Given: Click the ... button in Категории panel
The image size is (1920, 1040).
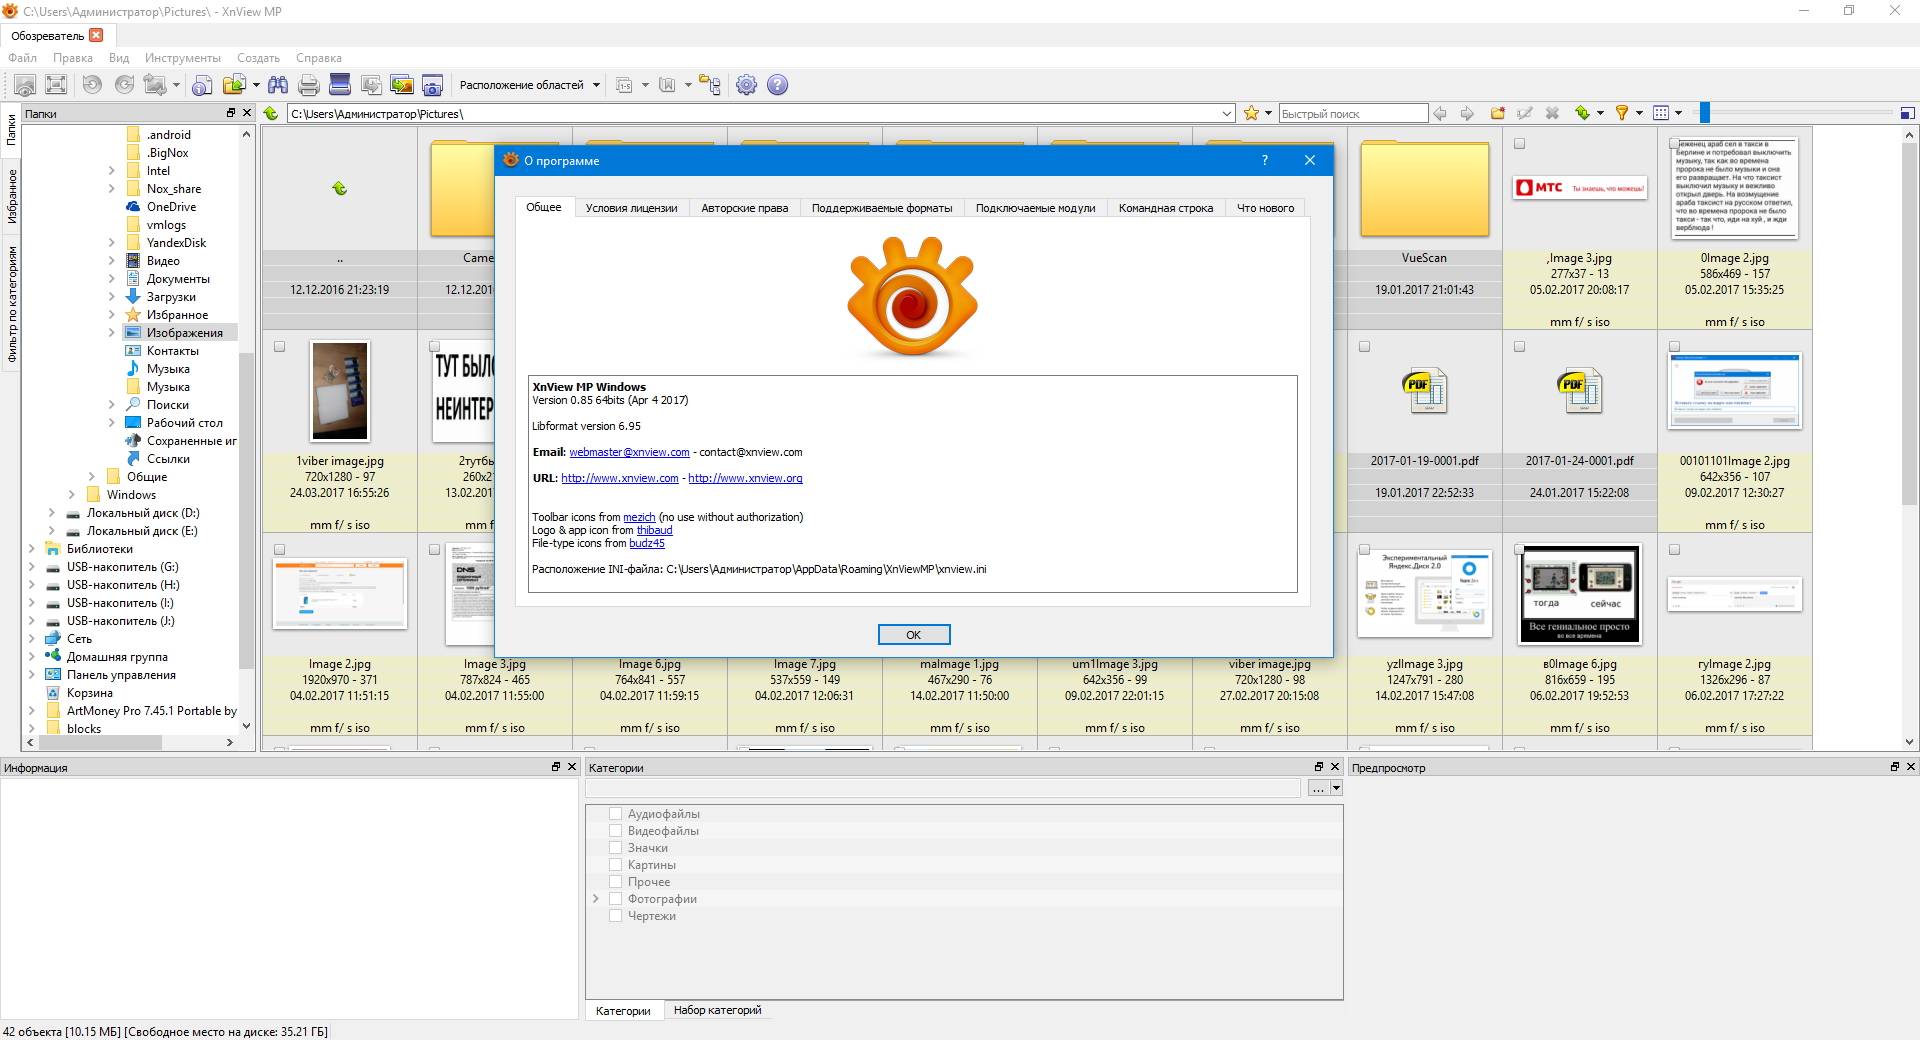Looking at the screenshot, I should (x=1318, y=788).
